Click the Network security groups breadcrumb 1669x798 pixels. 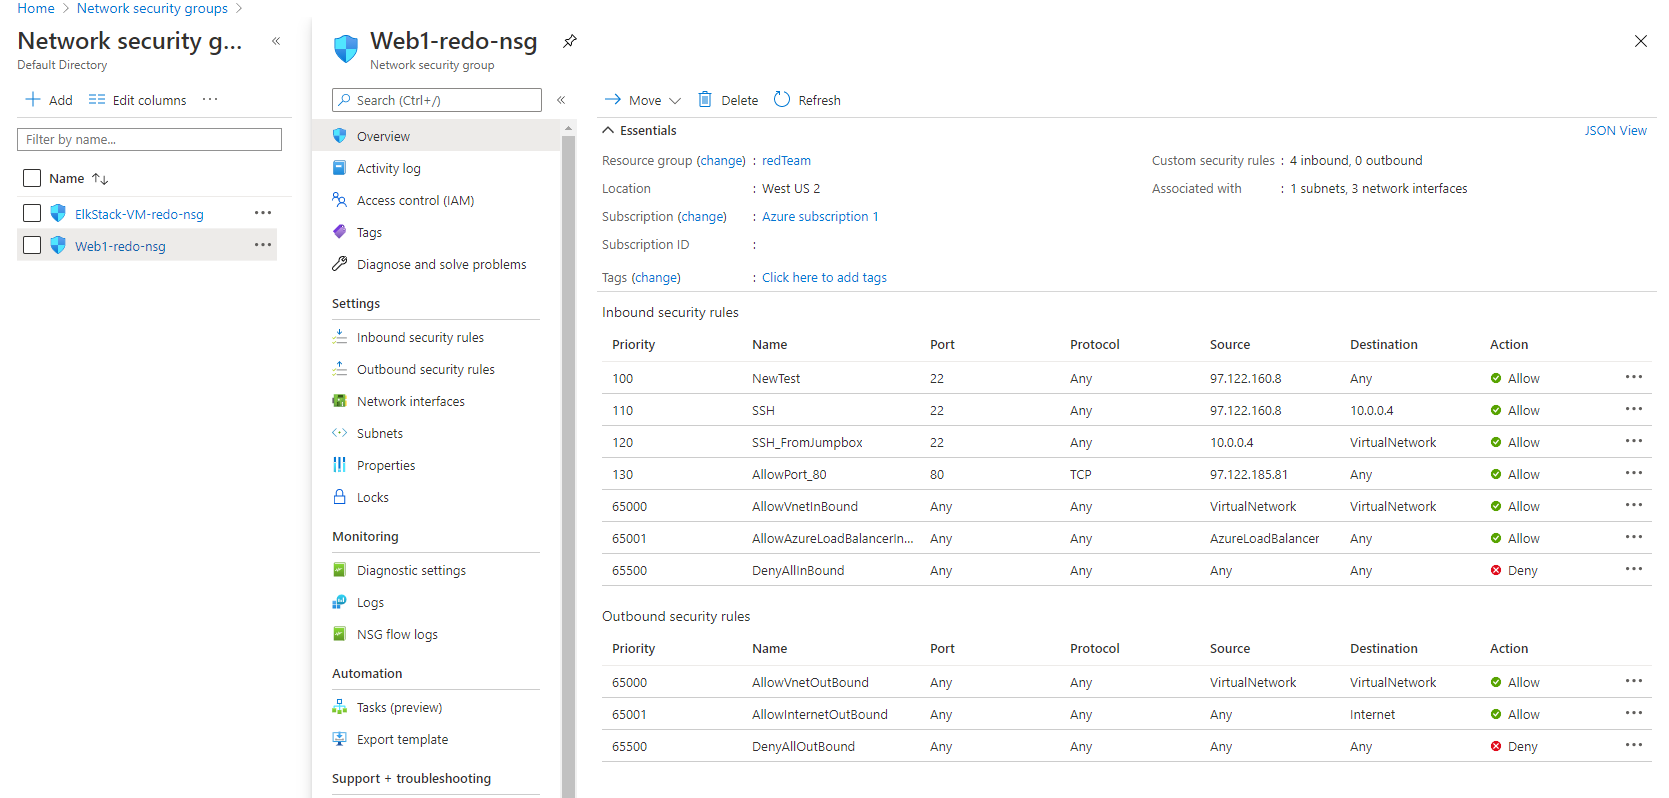point(152,8)
